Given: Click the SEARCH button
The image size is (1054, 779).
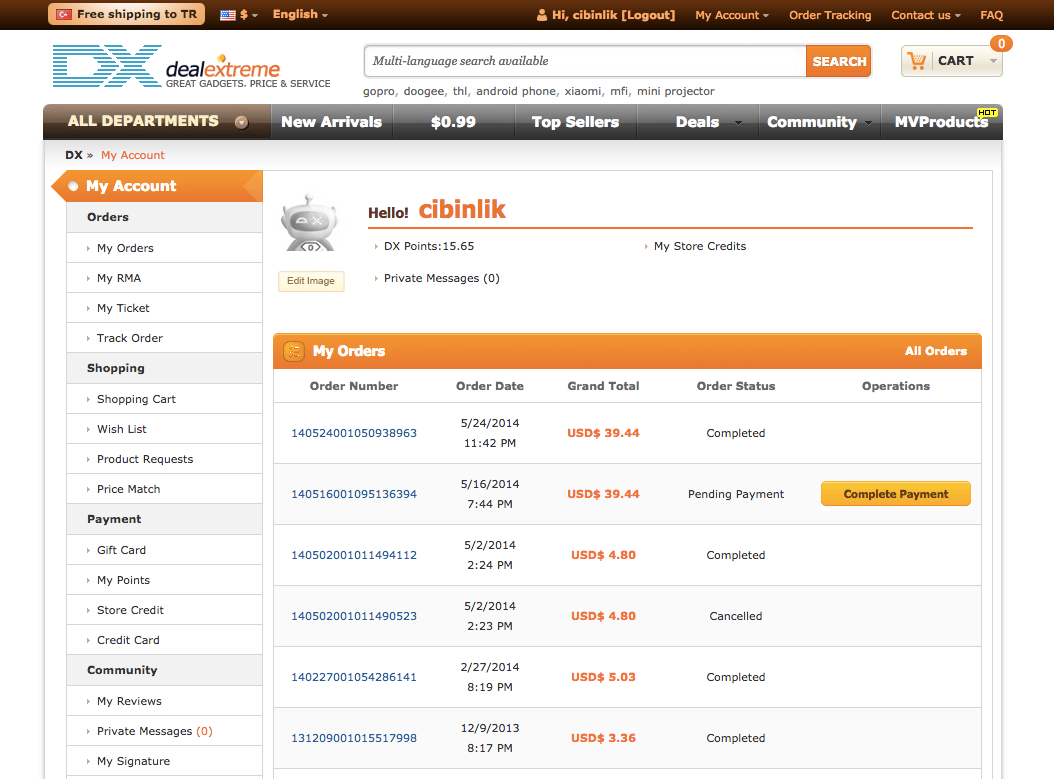Looking at the screenshot, I should point(838,61).
